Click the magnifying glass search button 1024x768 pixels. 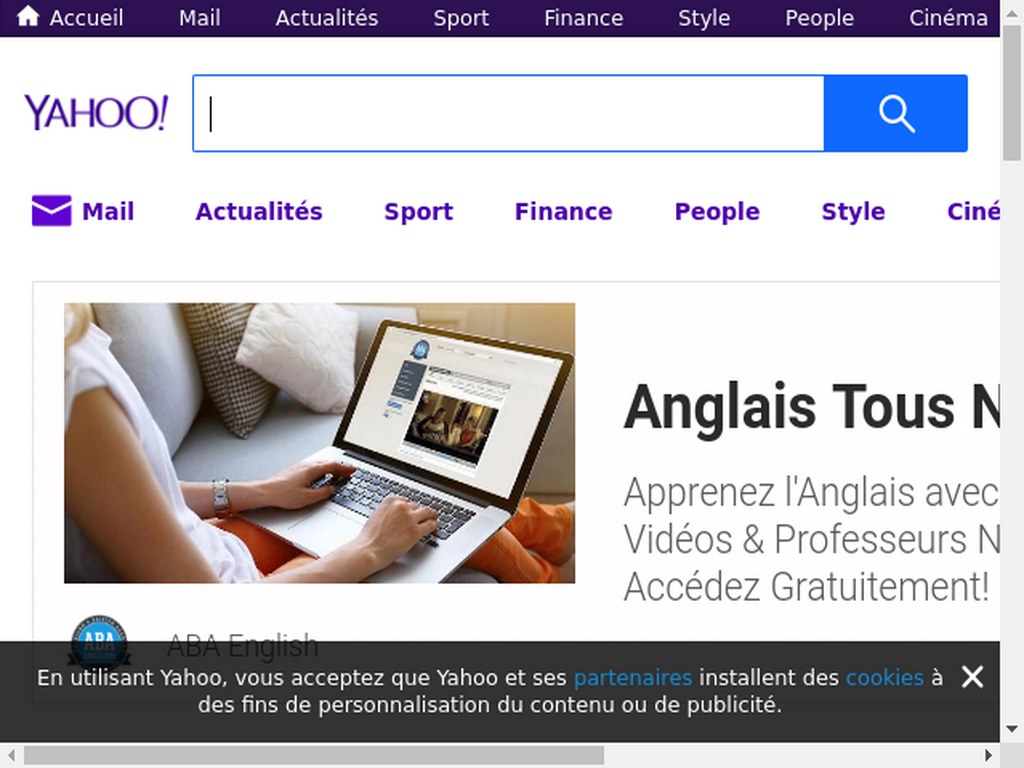pyautogui.click(x=895, y=113)
